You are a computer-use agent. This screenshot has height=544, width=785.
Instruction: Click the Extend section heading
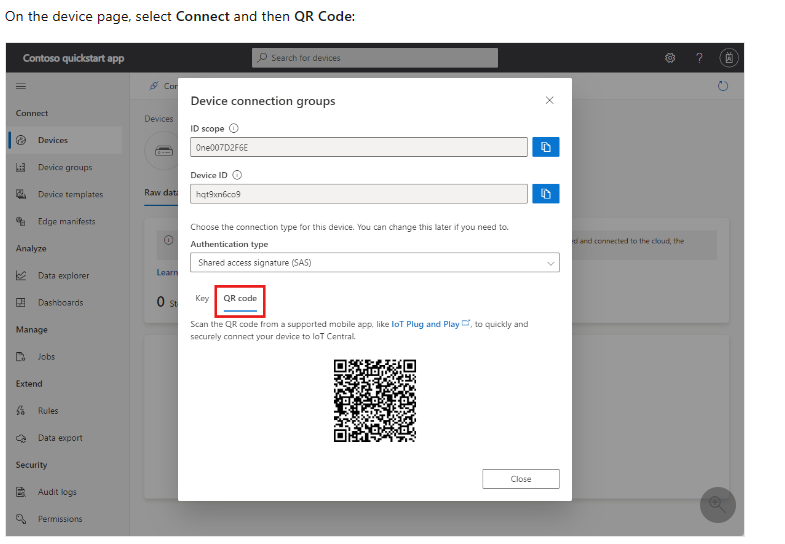click(29, 383)
